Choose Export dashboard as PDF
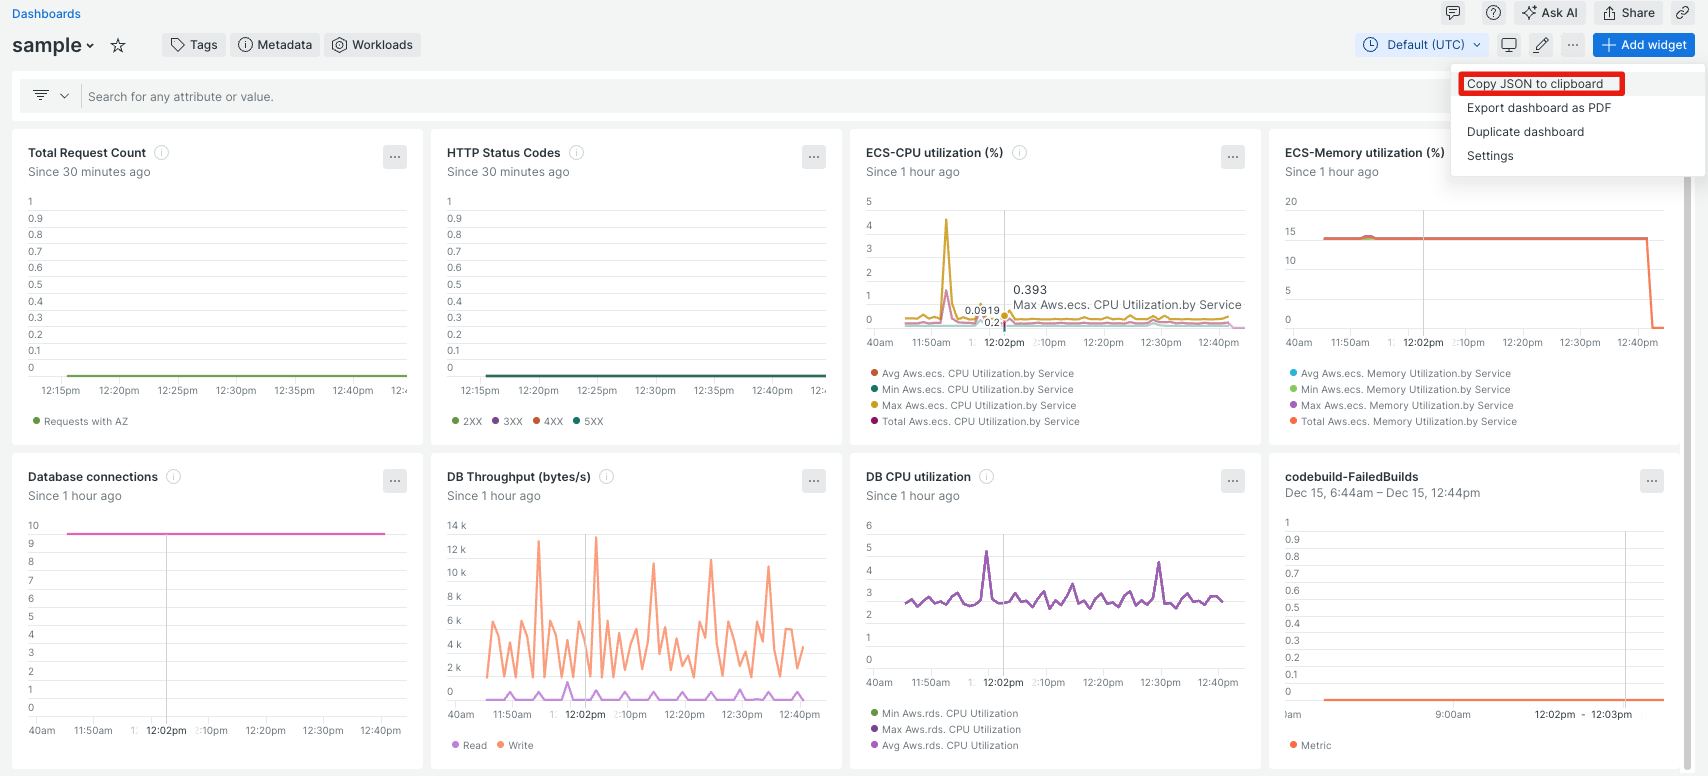 (1538, 108)
